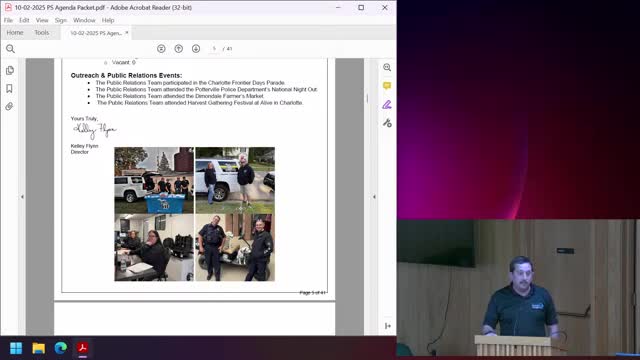Viewport: 640px width, 360px height.
Task: Click the Potterville National Night Out bullet
Action: [206, 89]
